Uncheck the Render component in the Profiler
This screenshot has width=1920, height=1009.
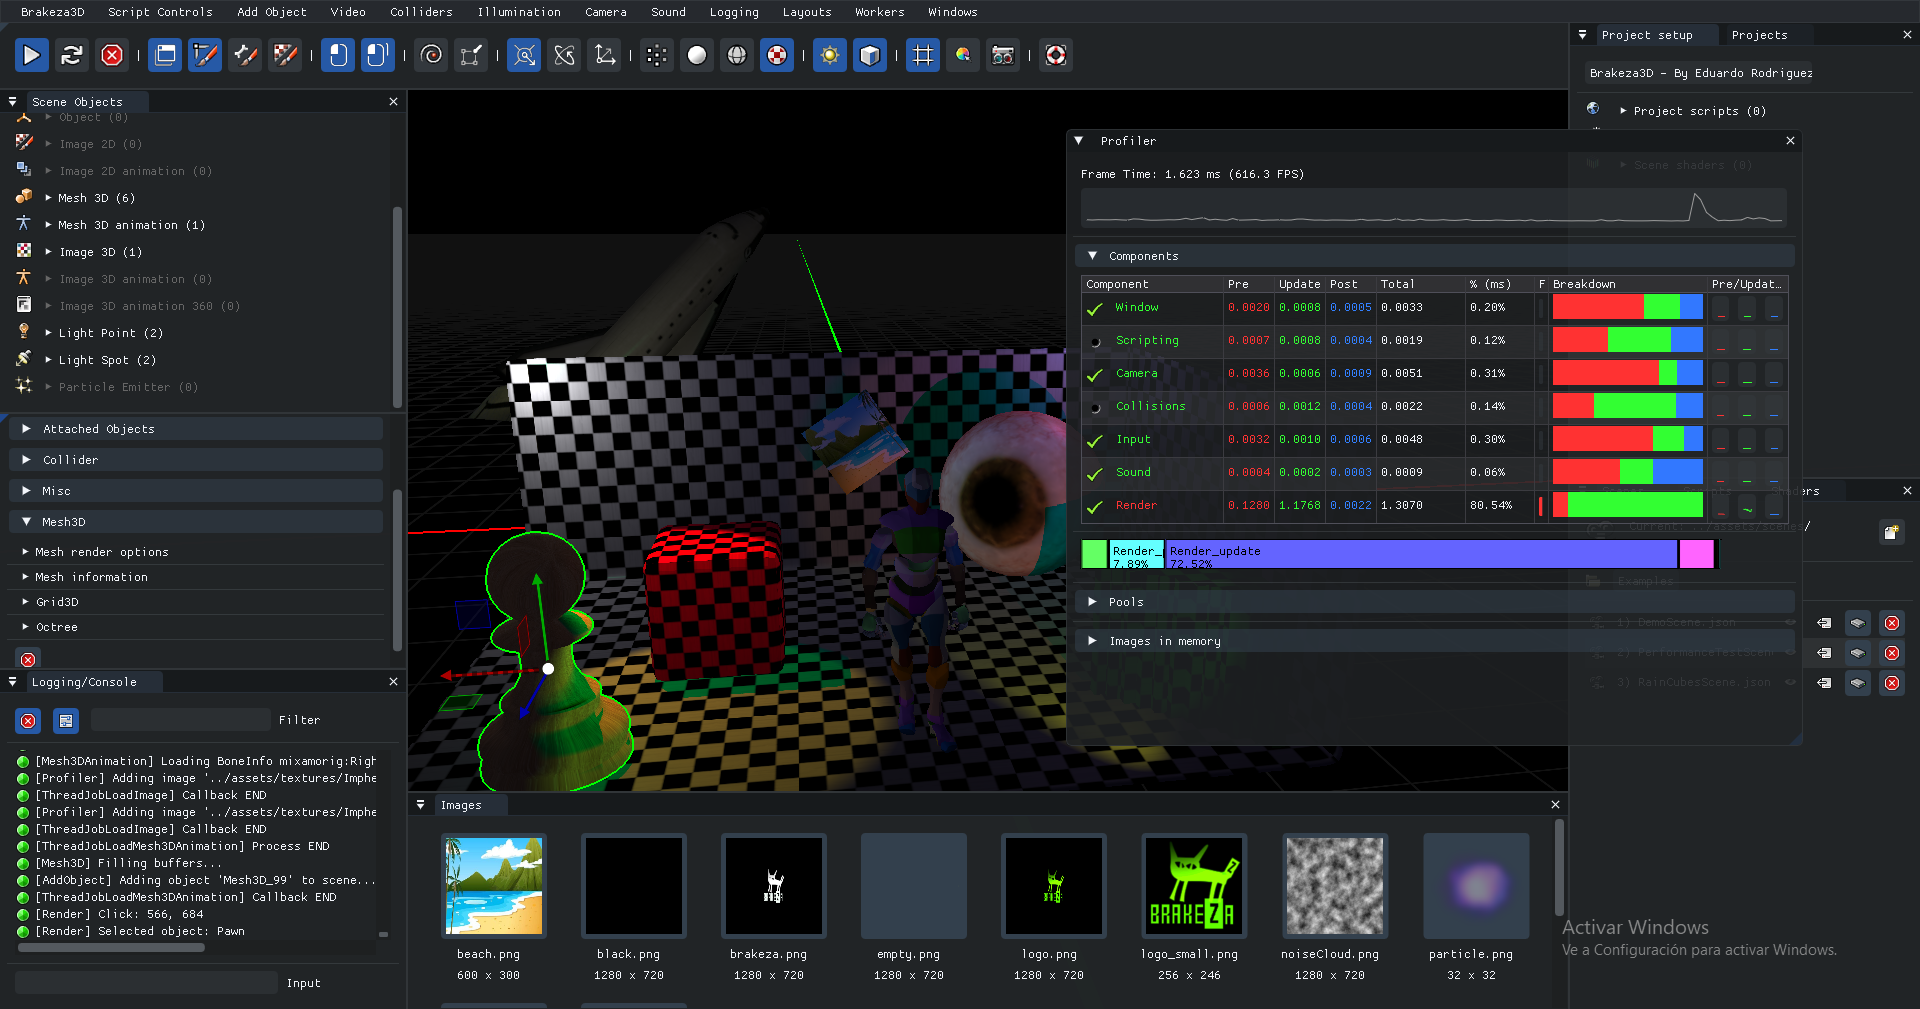1096,506
